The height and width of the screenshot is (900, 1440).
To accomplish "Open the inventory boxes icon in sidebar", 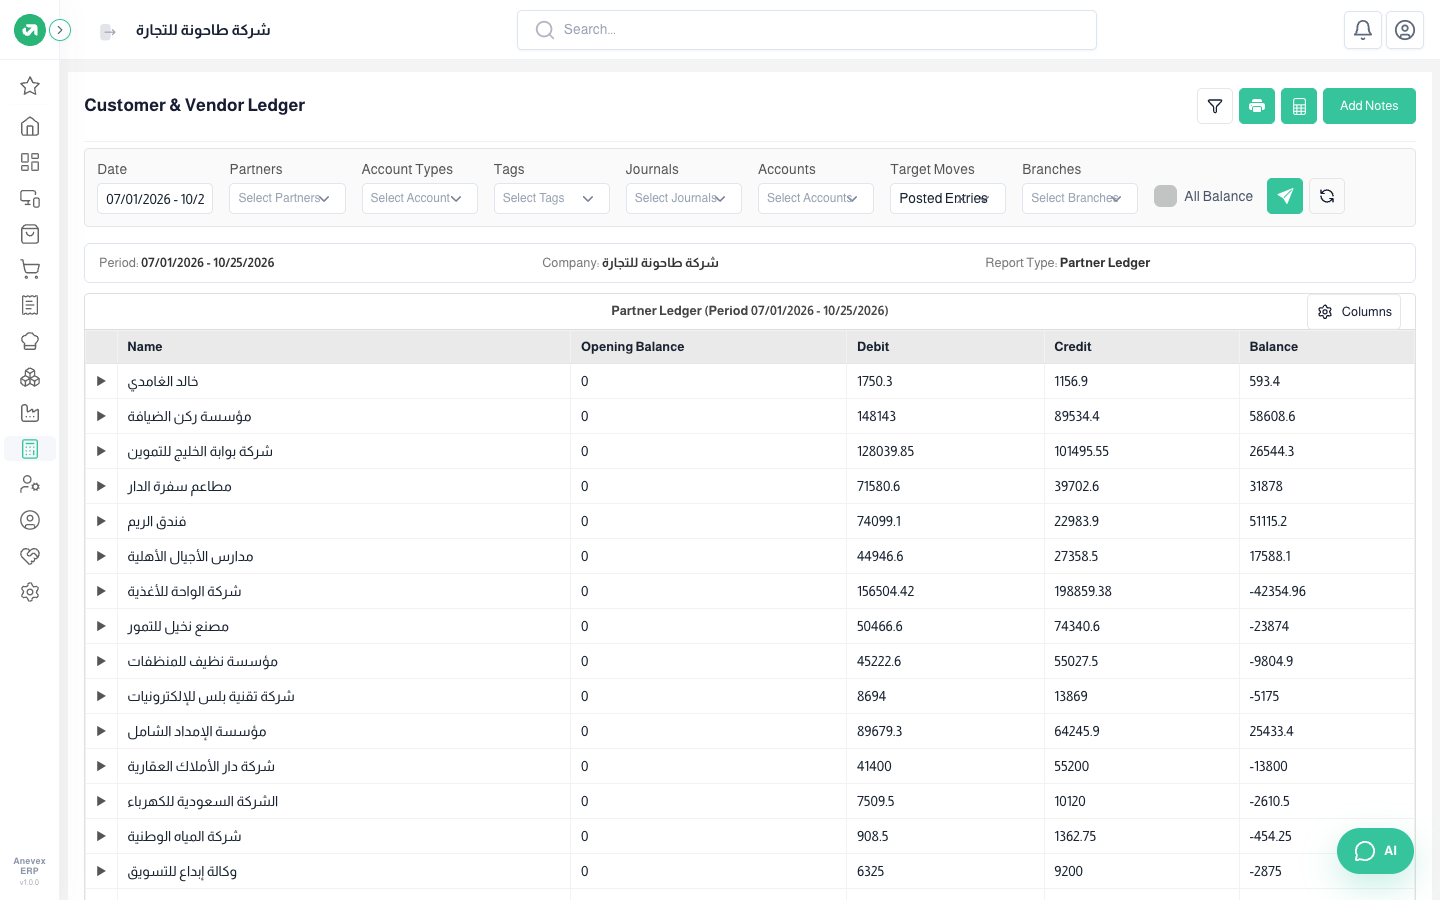I will pyautogui.click(x=30, y=377).
